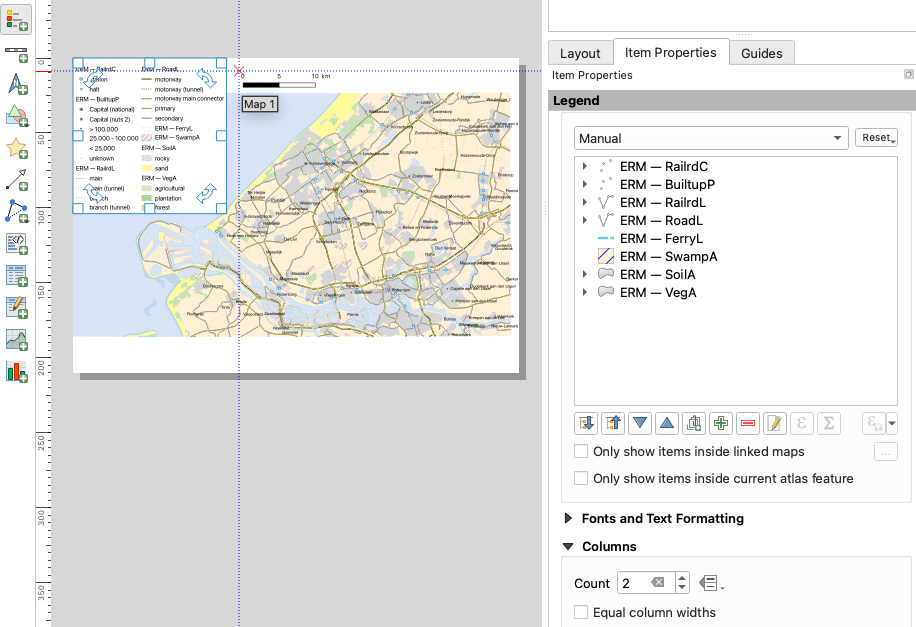Select ERM — SwampA in legend tree

[668, 257]
